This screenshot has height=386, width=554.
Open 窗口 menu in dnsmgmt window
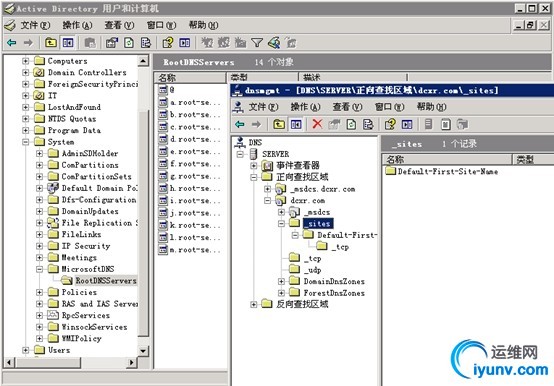(389, 107)
